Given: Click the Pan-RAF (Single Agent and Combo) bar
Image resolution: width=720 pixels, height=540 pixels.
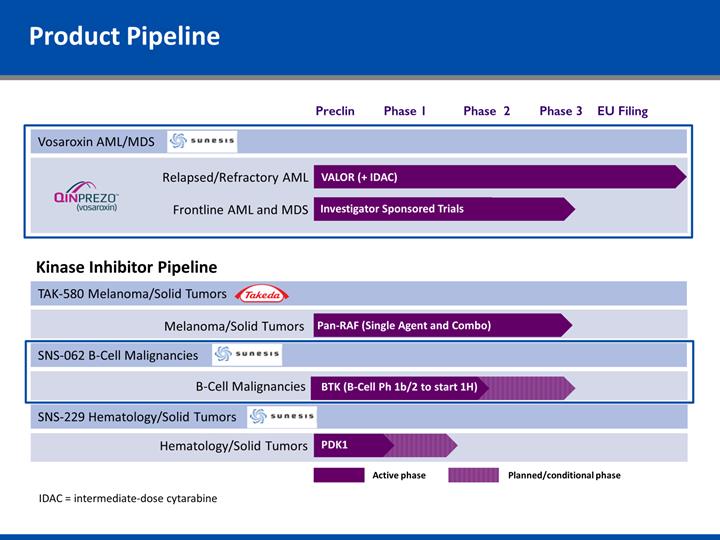Looking at the screenshot, I should tap(442, 325).
